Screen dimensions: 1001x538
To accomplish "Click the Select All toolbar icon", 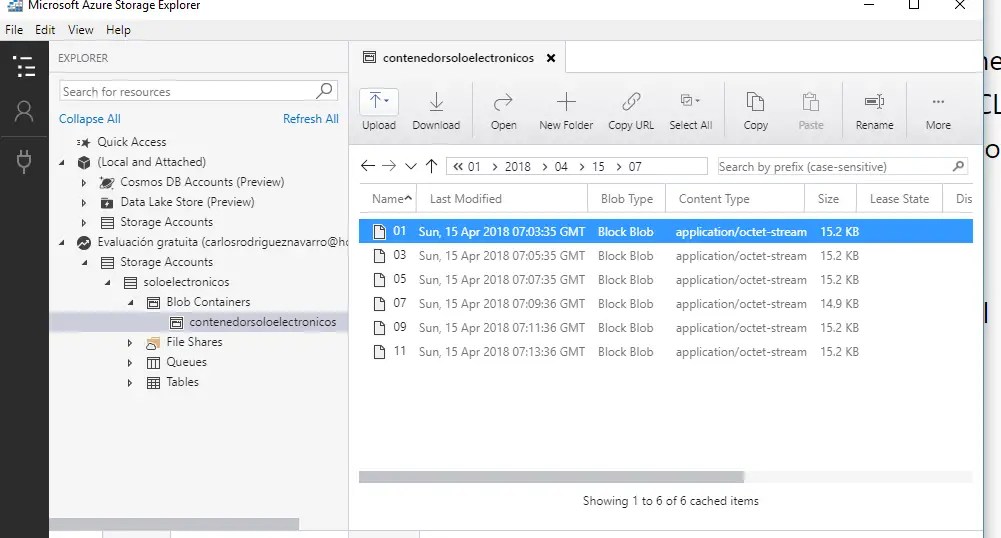I will click(x=690, y=101).
